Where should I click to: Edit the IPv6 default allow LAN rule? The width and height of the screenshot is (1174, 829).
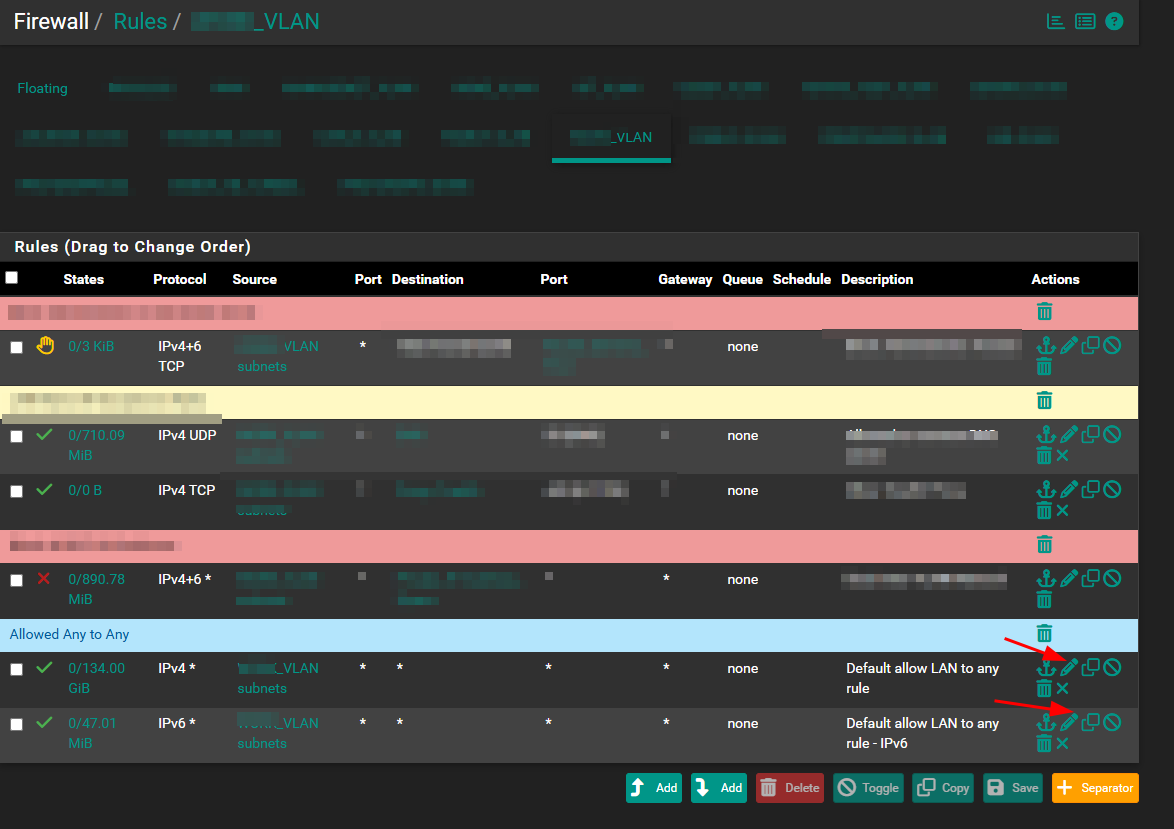pos(1069,722)
